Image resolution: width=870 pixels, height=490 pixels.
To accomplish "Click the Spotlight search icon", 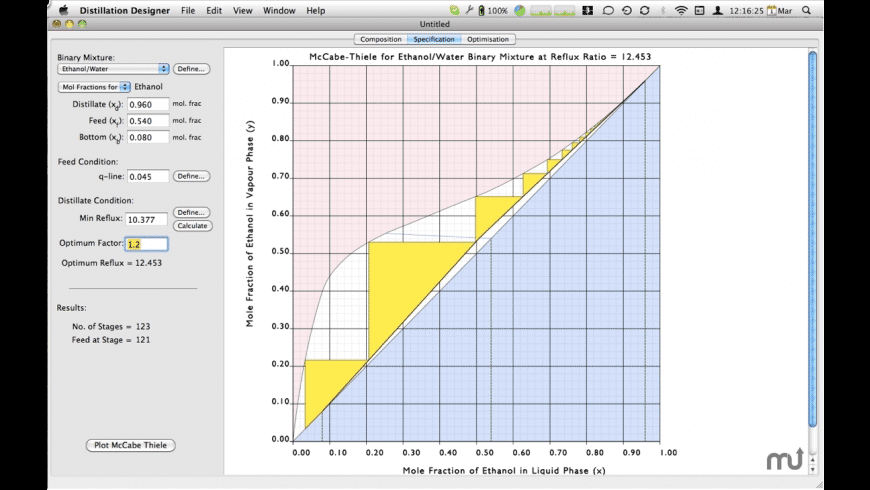I will tap(806, 11).
